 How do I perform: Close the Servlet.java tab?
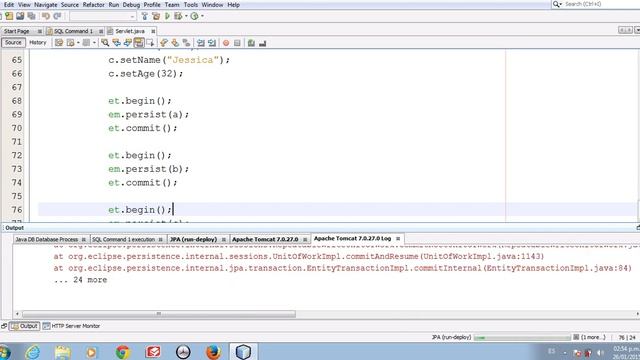coord(153,31)
